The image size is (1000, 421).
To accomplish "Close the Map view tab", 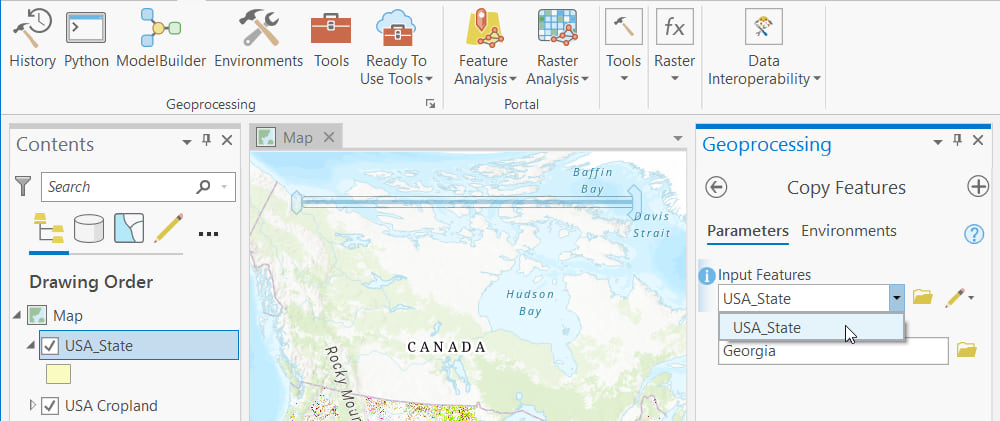I will tap(328, 137).
